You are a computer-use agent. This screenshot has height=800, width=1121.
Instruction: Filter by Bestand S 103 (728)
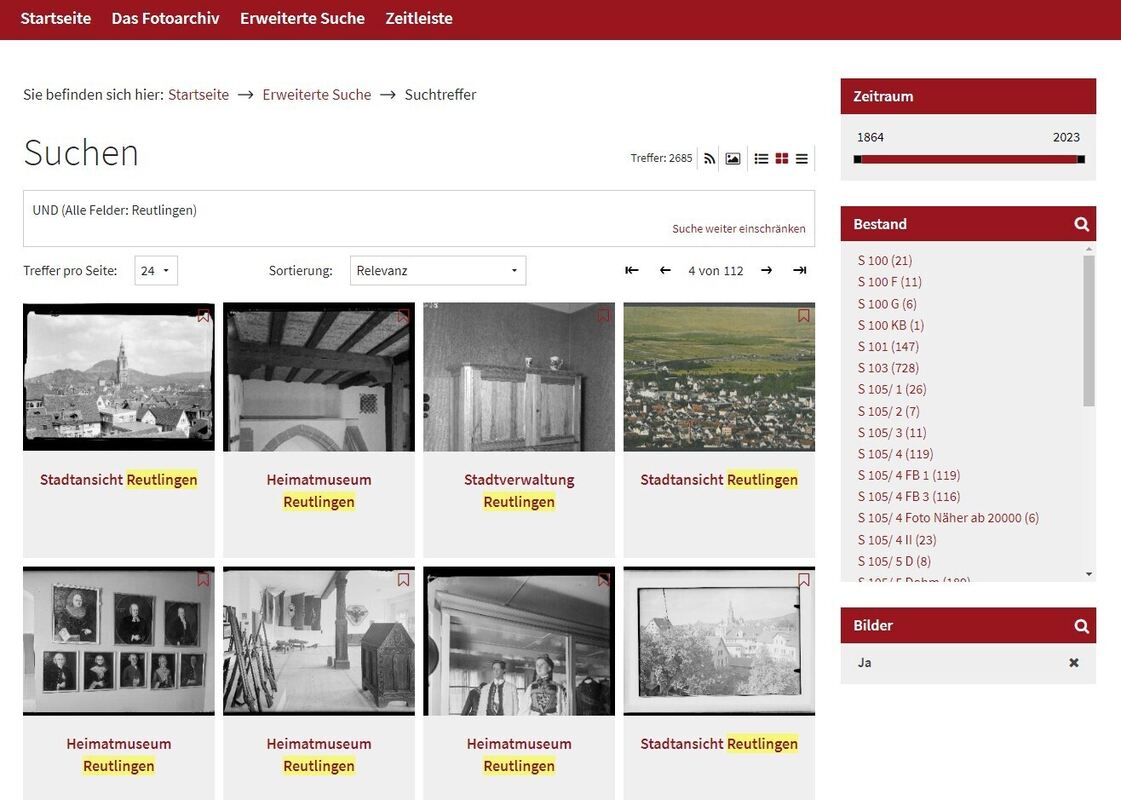point(888,368)
